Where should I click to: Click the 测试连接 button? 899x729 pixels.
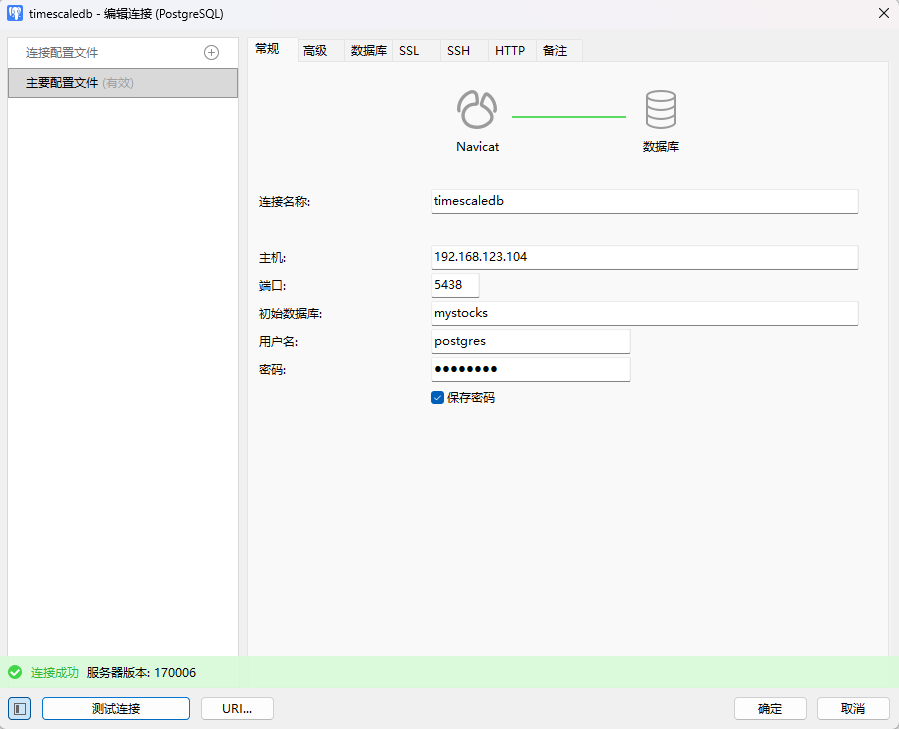(x=116, y=708)
